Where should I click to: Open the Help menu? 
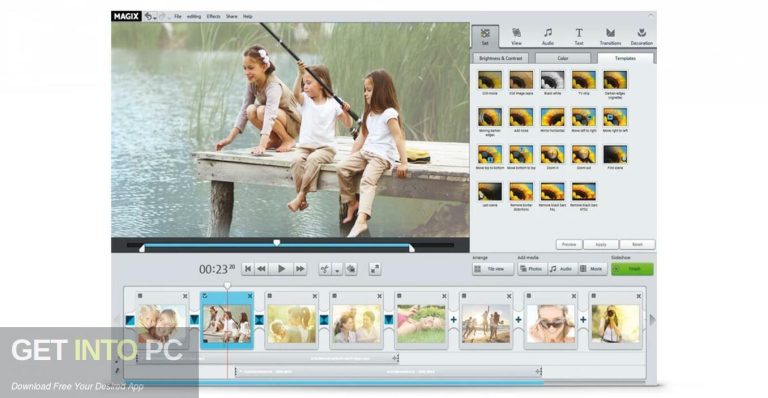point(248,17)
